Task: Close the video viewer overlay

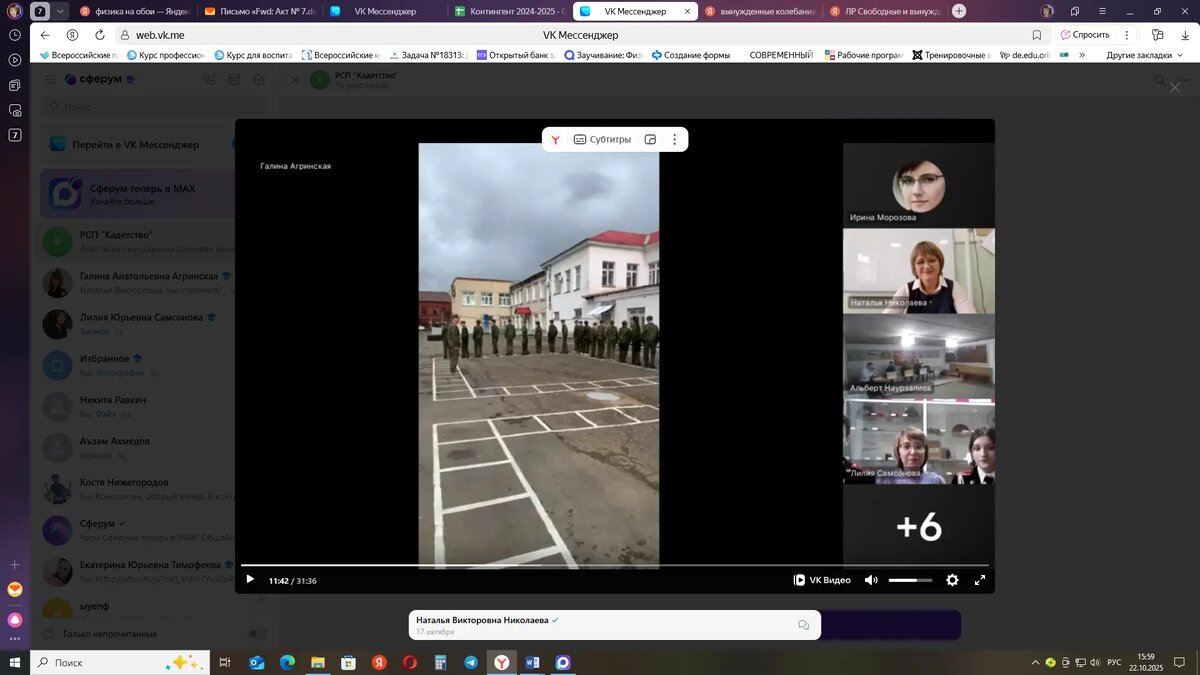Action: pos(1175,88)
